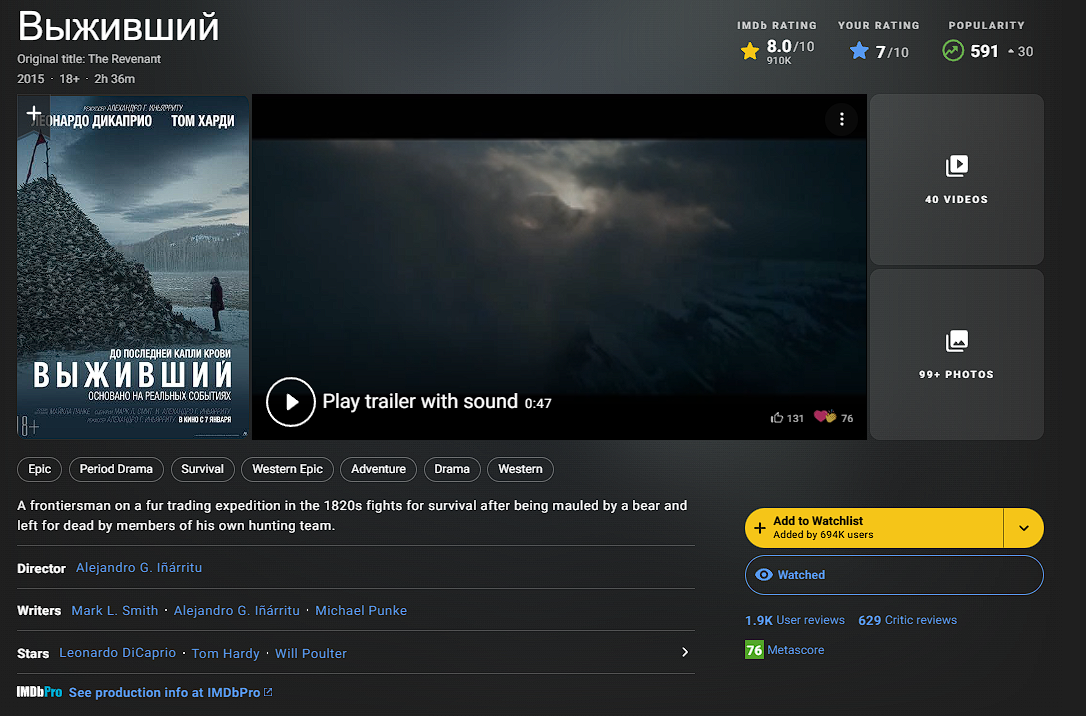The image size is (1086, 716).
Task: Select the Period Drama genre chip
Action: point(116,469)
